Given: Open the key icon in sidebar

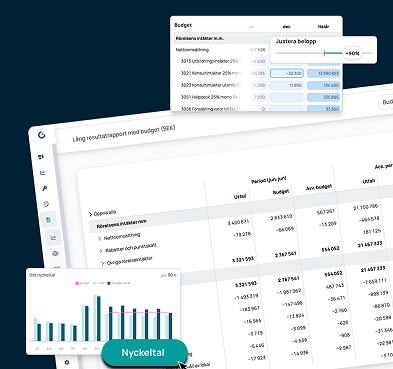Looking at the screenshot, I should [x=45, y=188].
